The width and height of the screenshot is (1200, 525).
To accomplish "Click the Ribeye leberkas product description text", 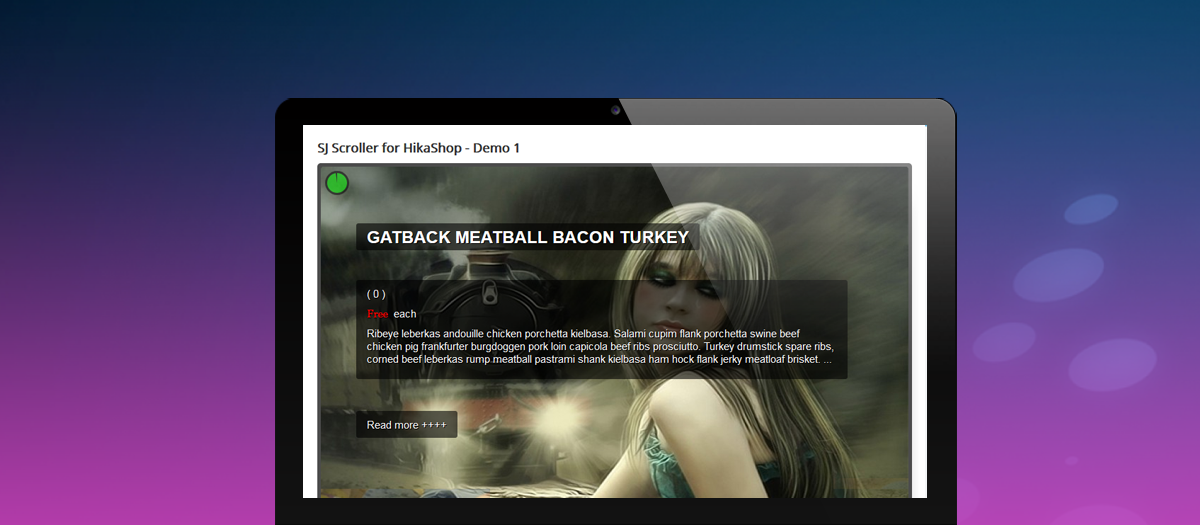I will 600,346.
